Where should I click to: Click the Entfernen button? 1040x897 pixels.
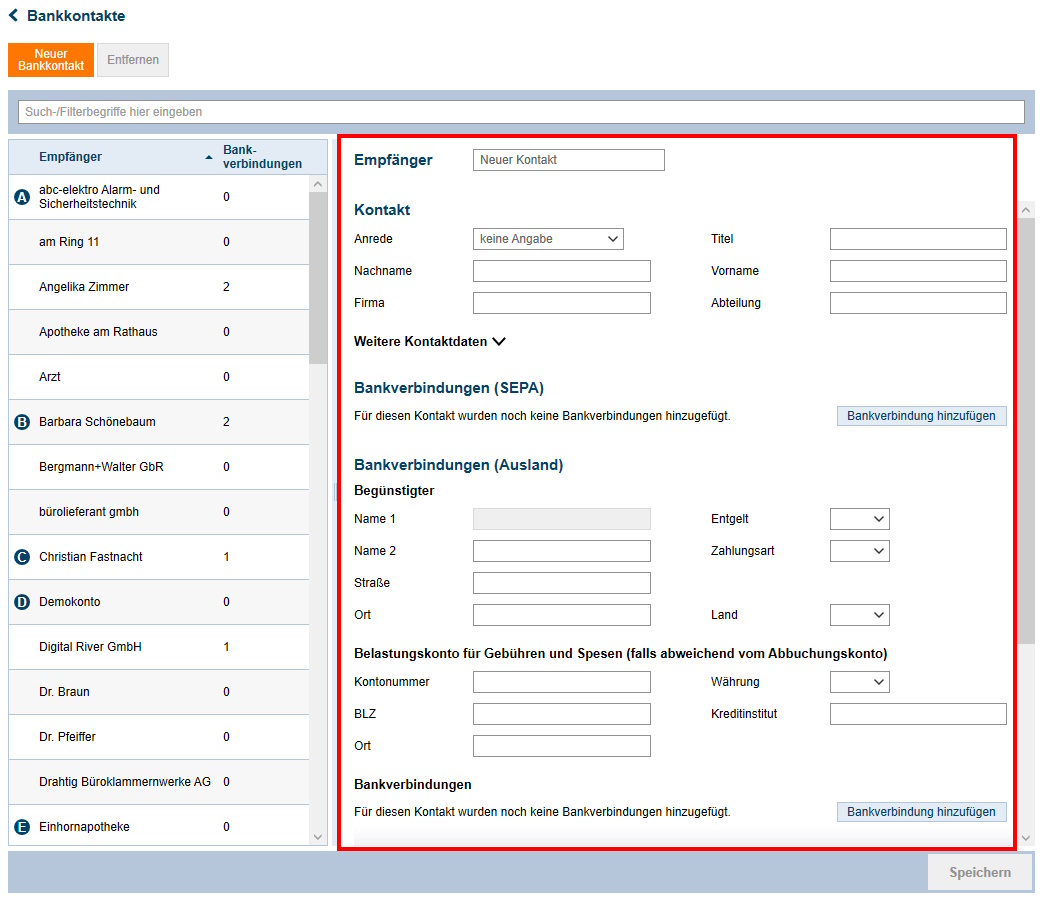tap(133, 60)
